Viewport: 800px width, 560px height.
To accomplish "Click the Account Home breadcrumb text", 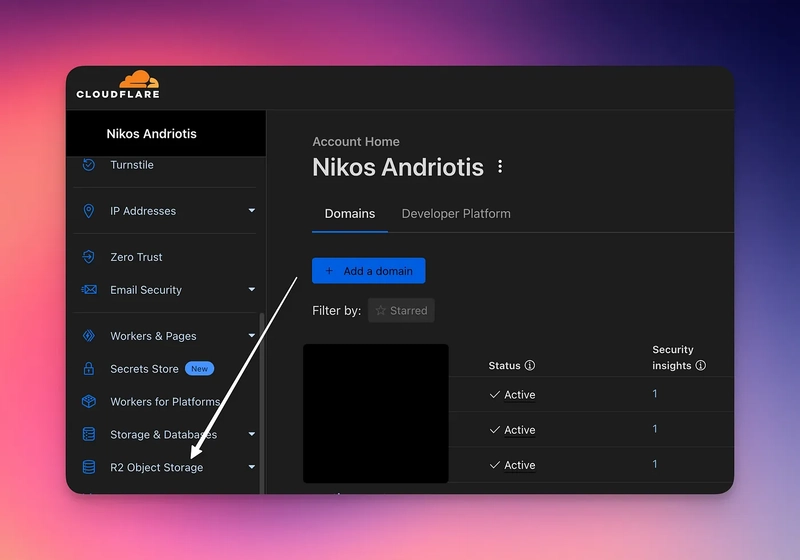I will coord(356,142).
